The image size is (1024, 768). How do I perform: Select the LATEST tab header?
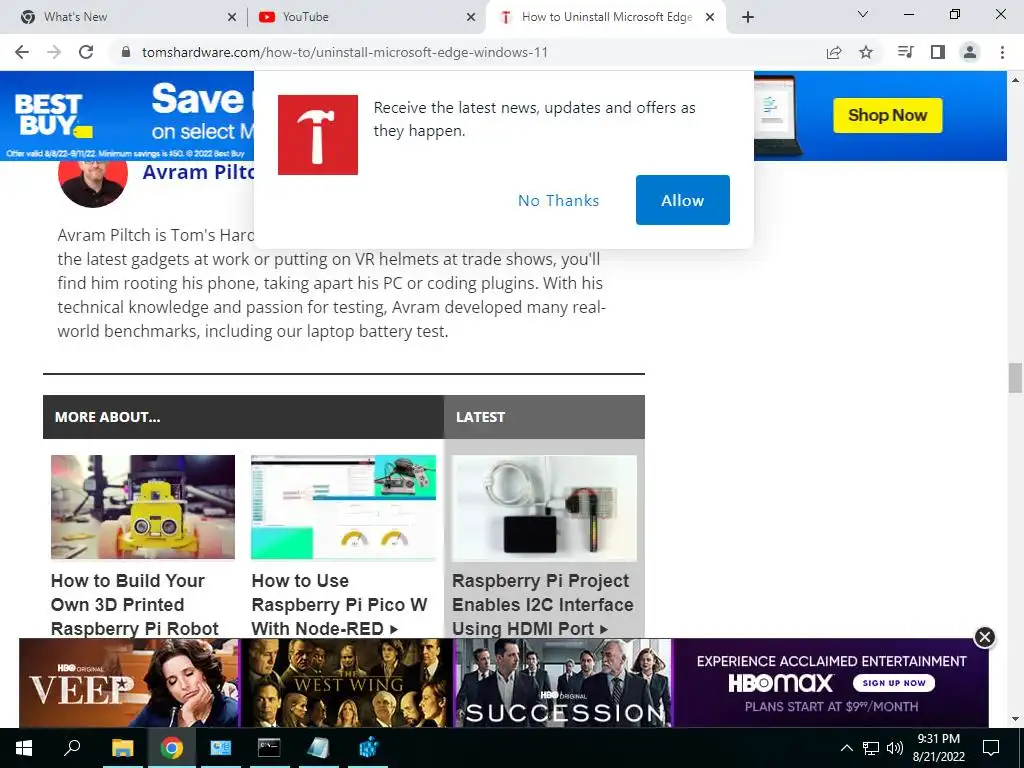[544, 417]
